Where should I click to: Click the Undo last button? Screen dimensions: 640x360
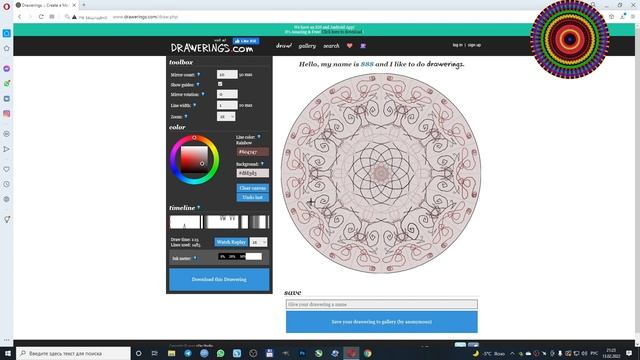[x=253, y=198]
